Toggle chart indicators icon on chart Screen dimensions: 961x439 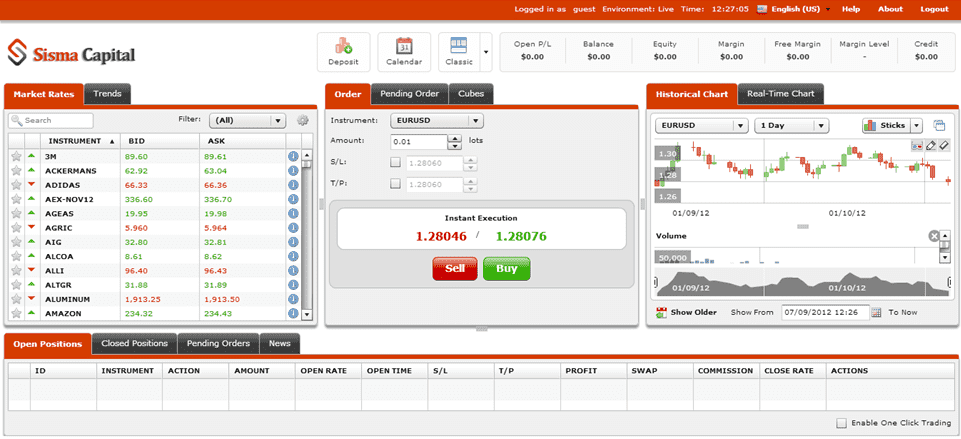click(x=917, y=146)
